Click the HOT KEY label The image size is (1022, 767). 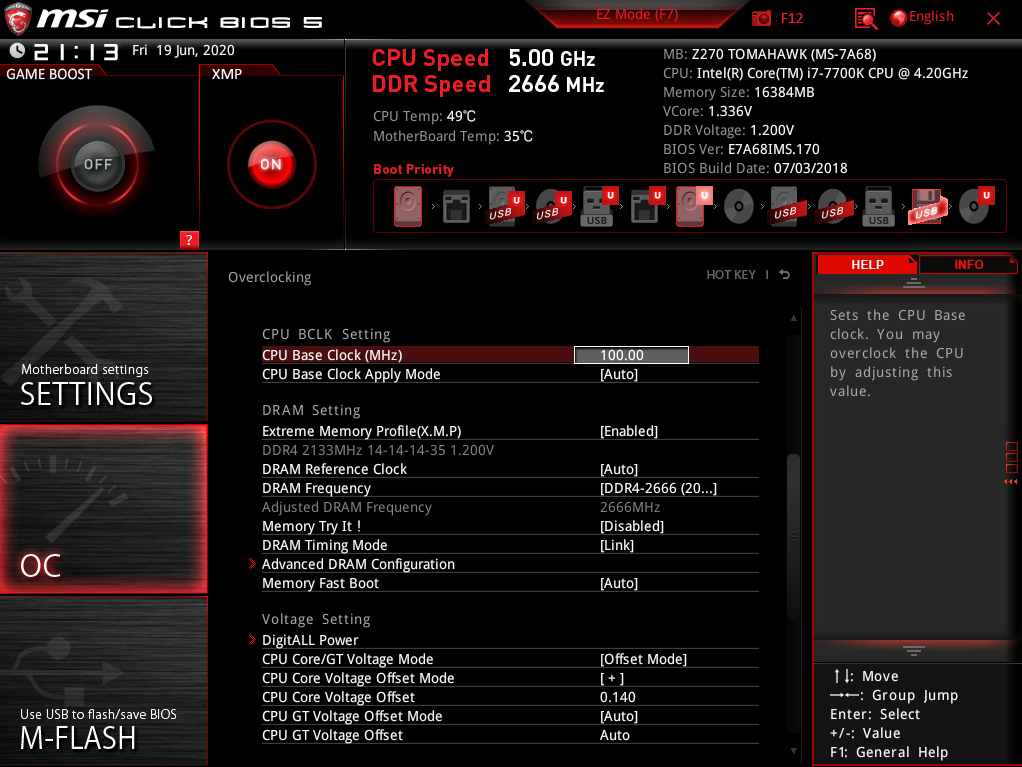tap(731, 275)
